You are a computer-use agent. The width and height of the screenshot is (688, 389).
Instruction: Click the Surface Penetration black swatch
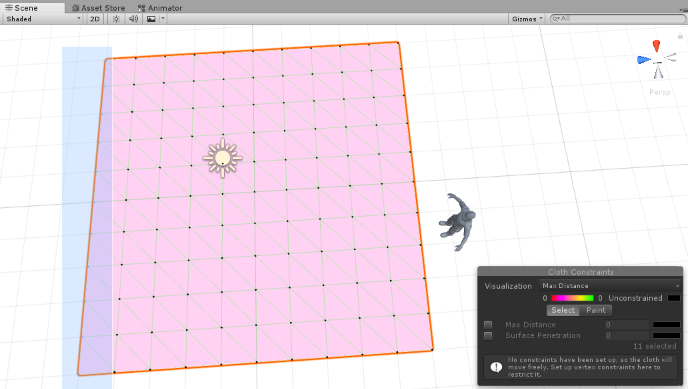(666, 335)
